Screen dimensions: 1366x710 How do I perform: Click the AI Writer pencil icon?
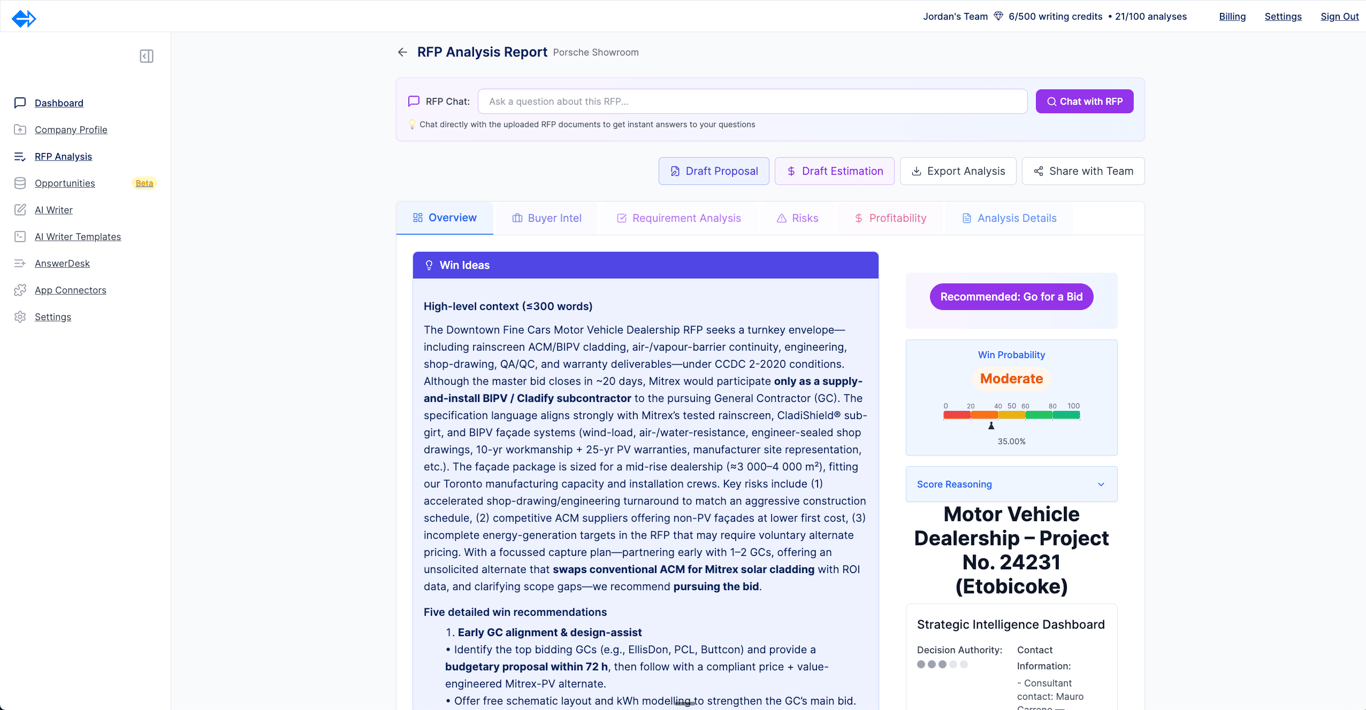click(x=20, y=210)
